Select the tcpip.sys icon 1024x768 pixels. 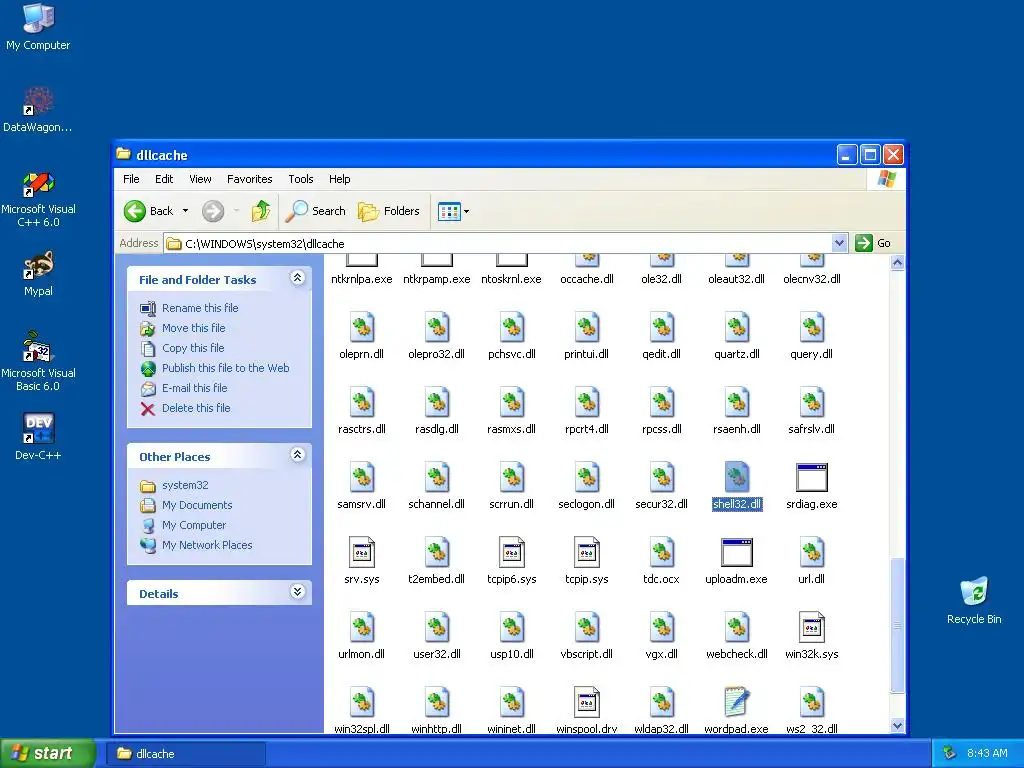[586, 552]
